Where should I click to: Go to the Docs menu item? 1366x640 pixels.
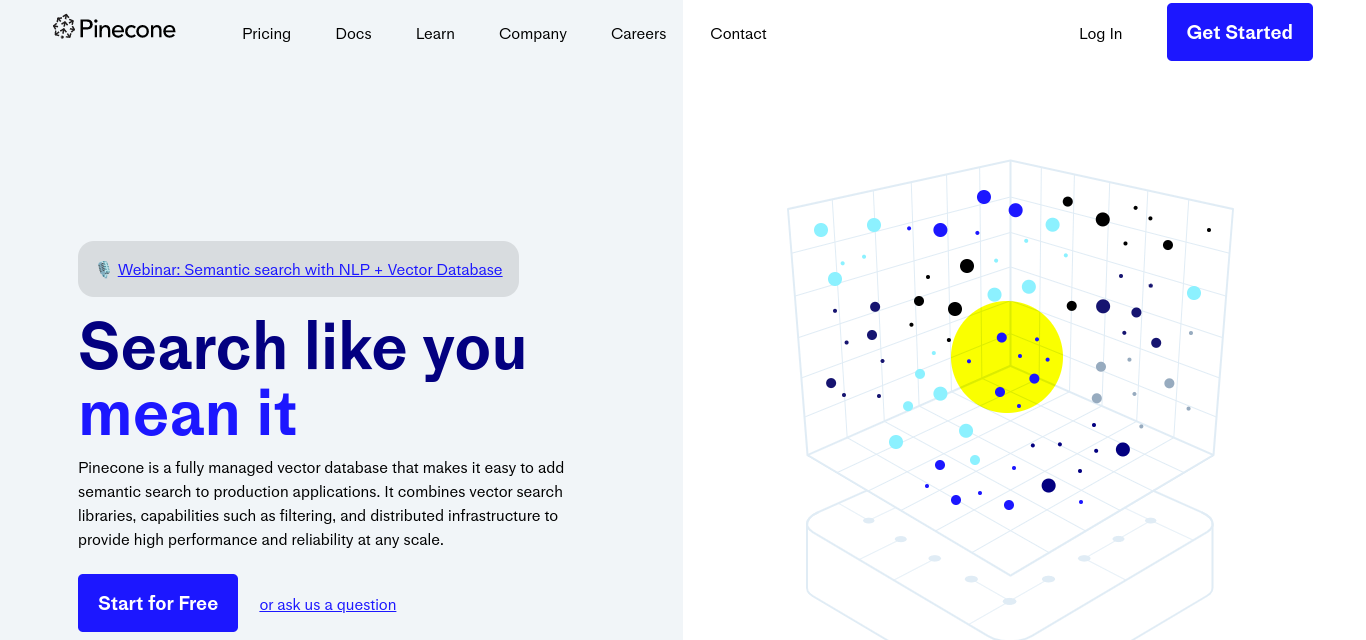tap(353, 34)
